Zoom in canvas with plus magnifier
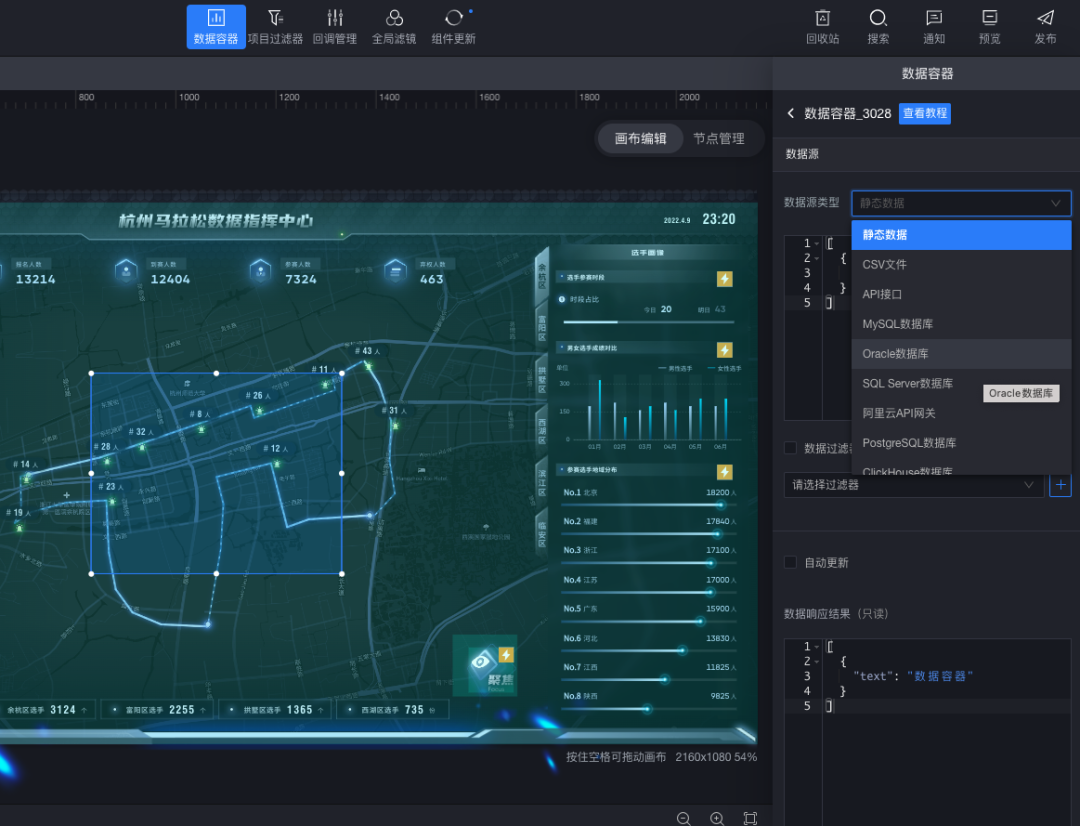The height and width of the screenshot is (826, 1080). [717, 818]
